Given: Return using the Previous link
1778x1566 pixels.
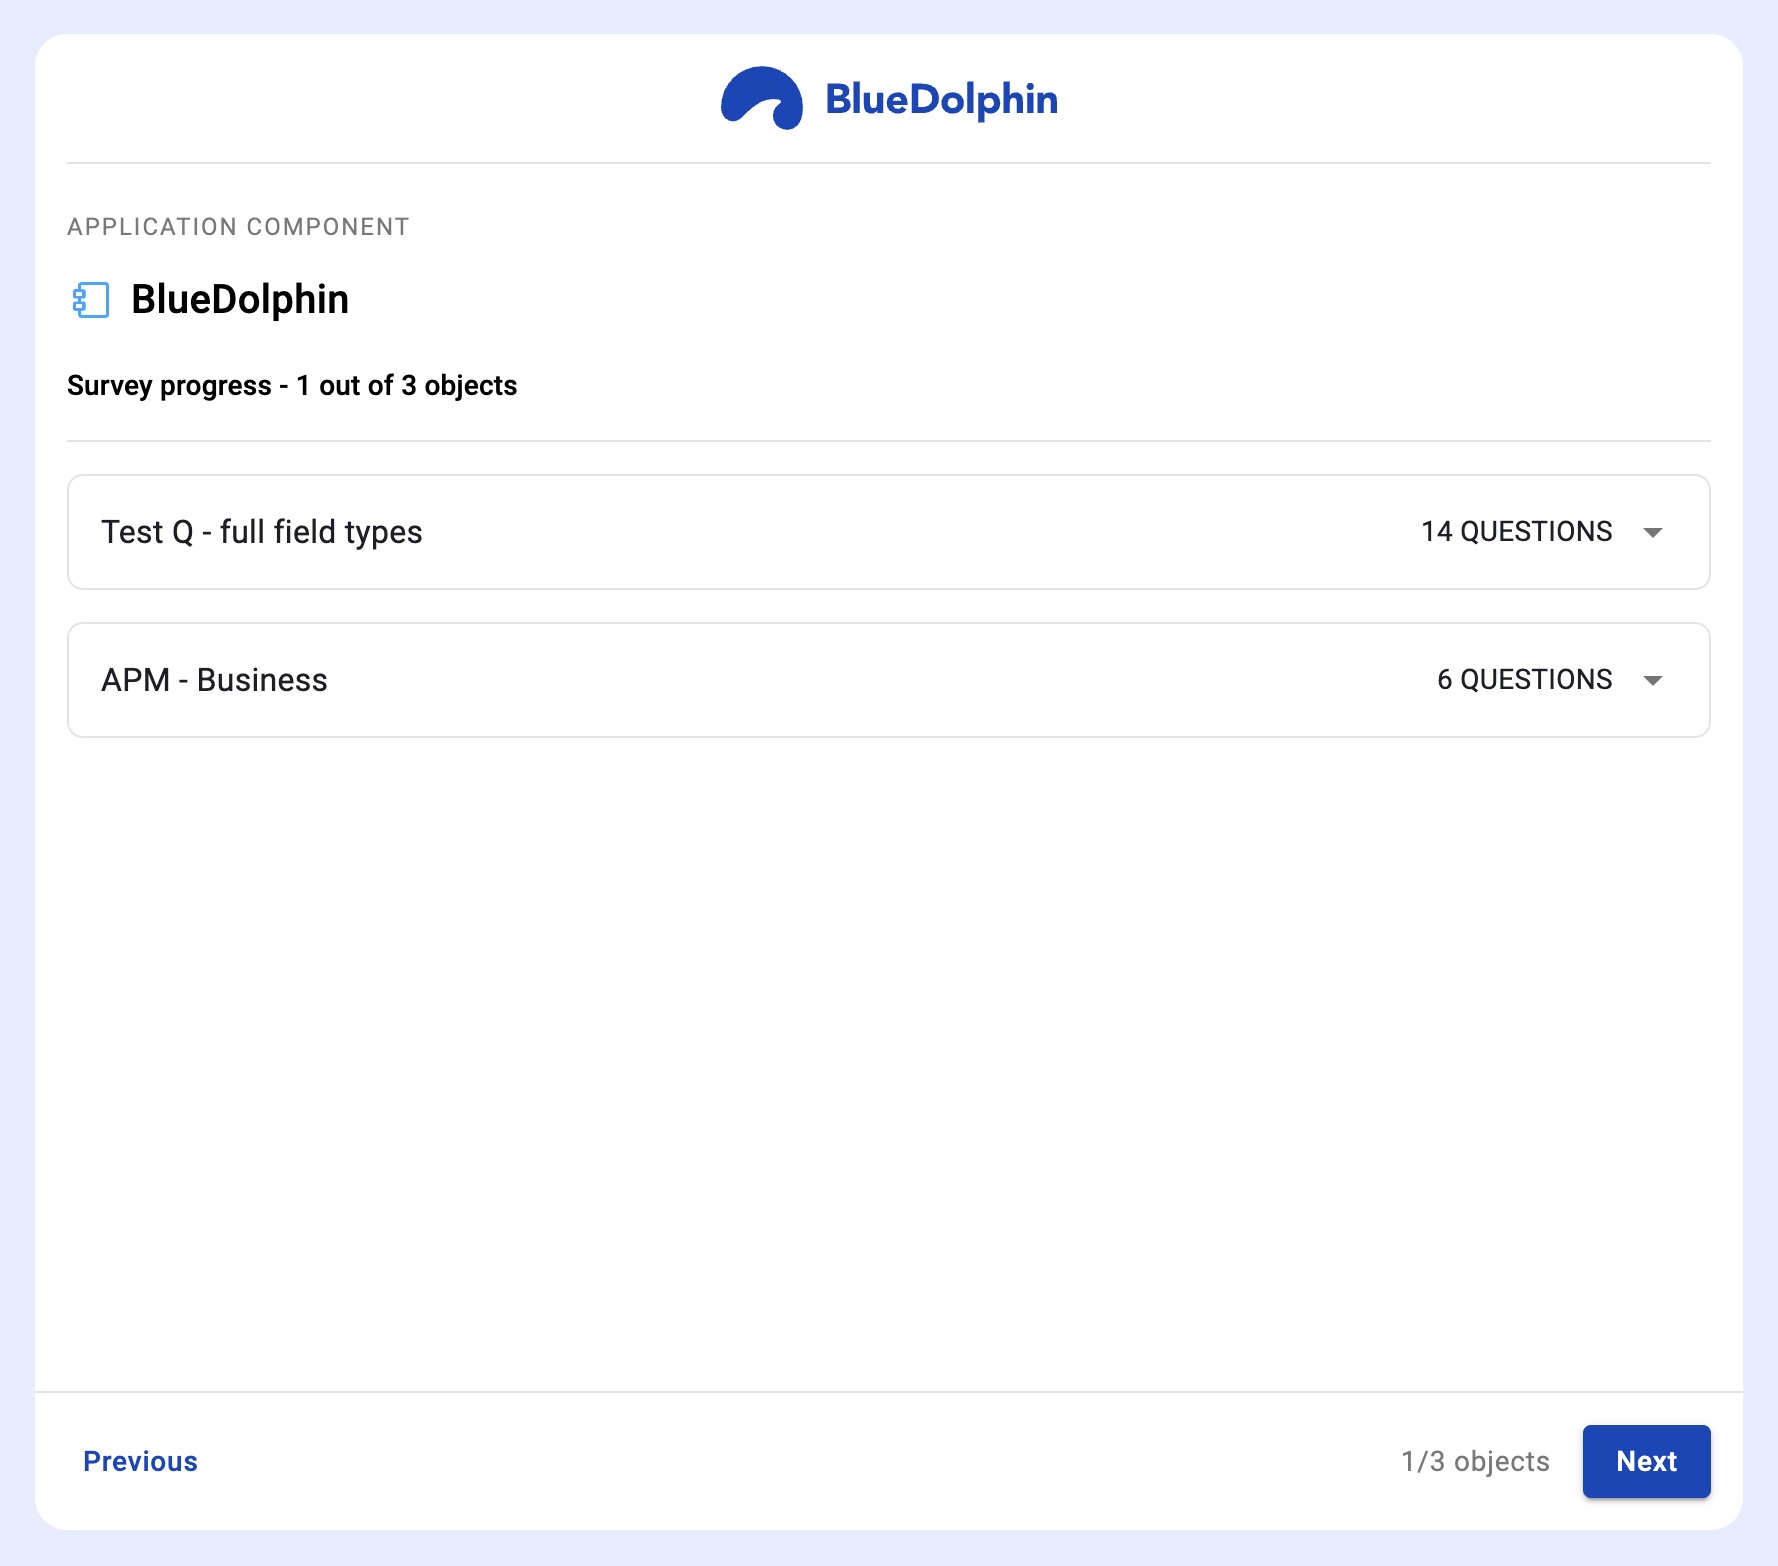Looking at the screenshot, I should coord(140,1461).
